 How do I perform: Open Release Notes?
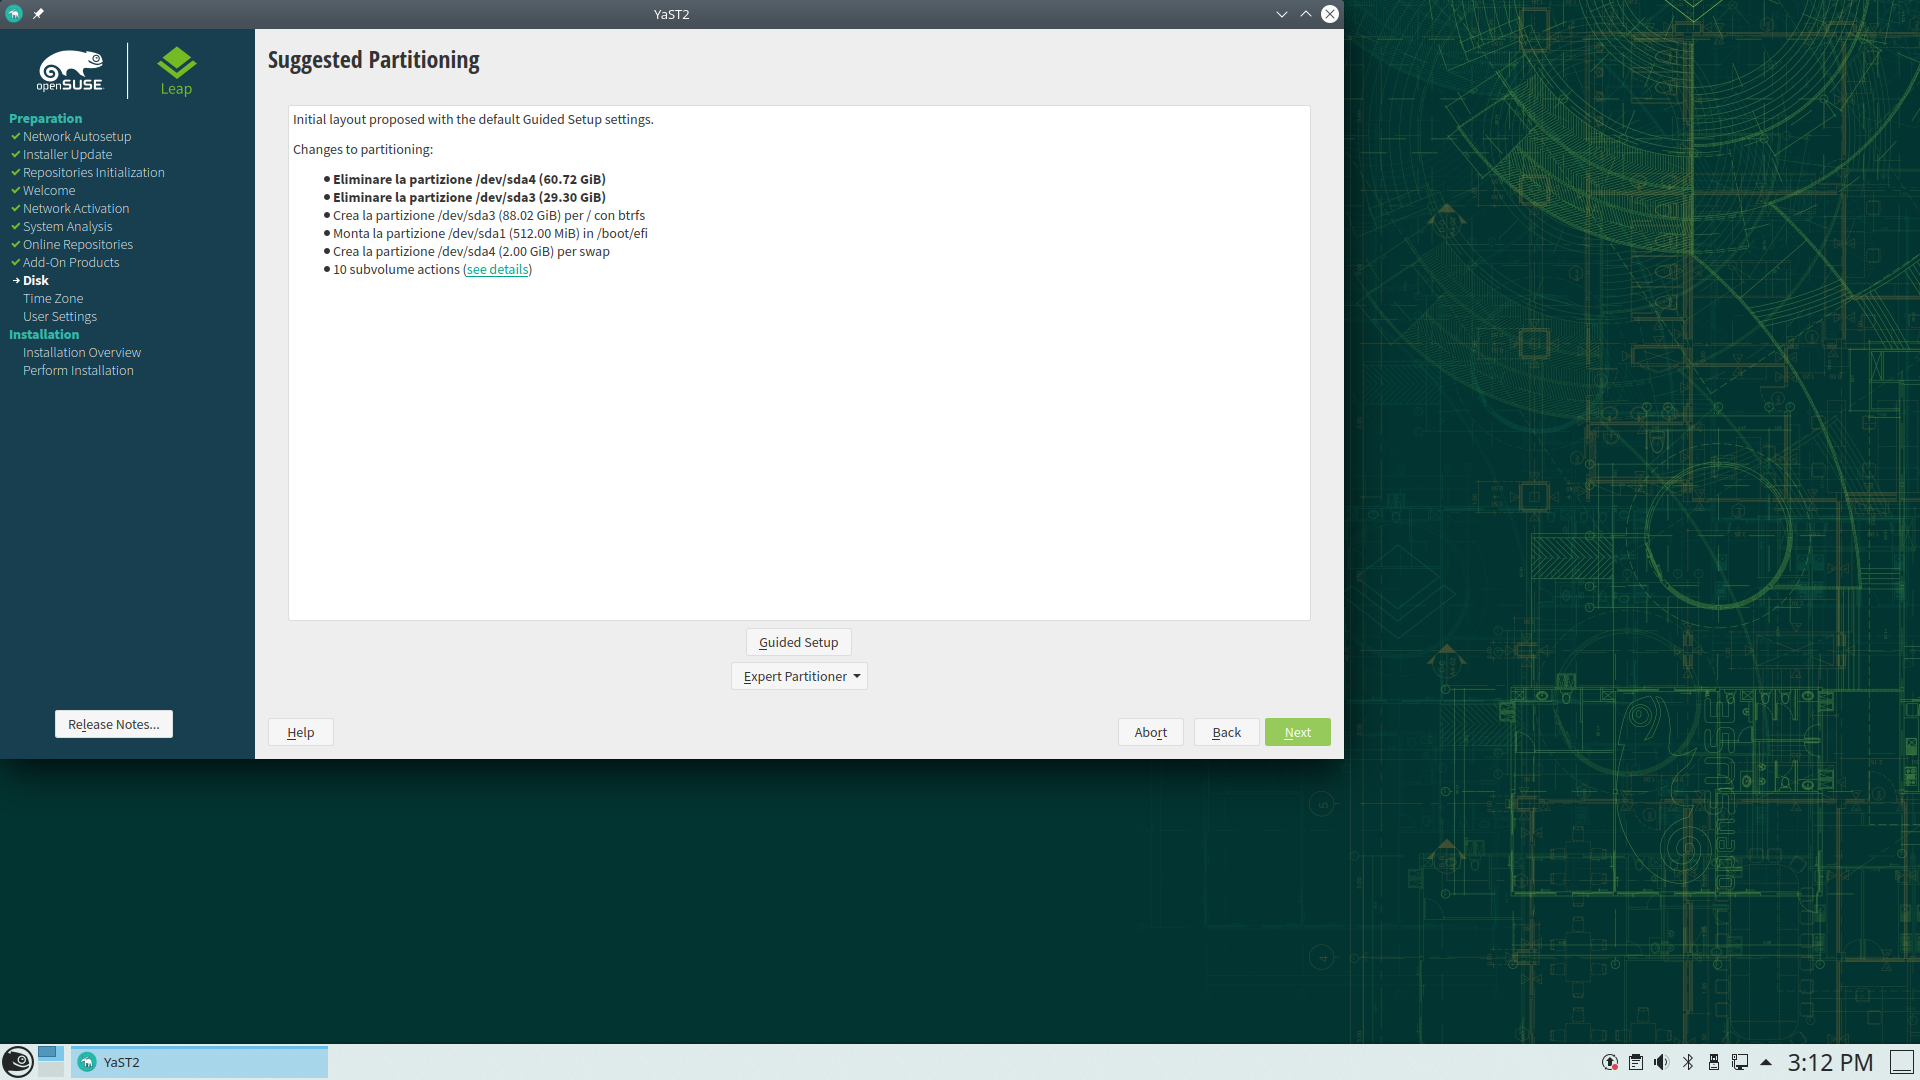(x=114, y=724)
